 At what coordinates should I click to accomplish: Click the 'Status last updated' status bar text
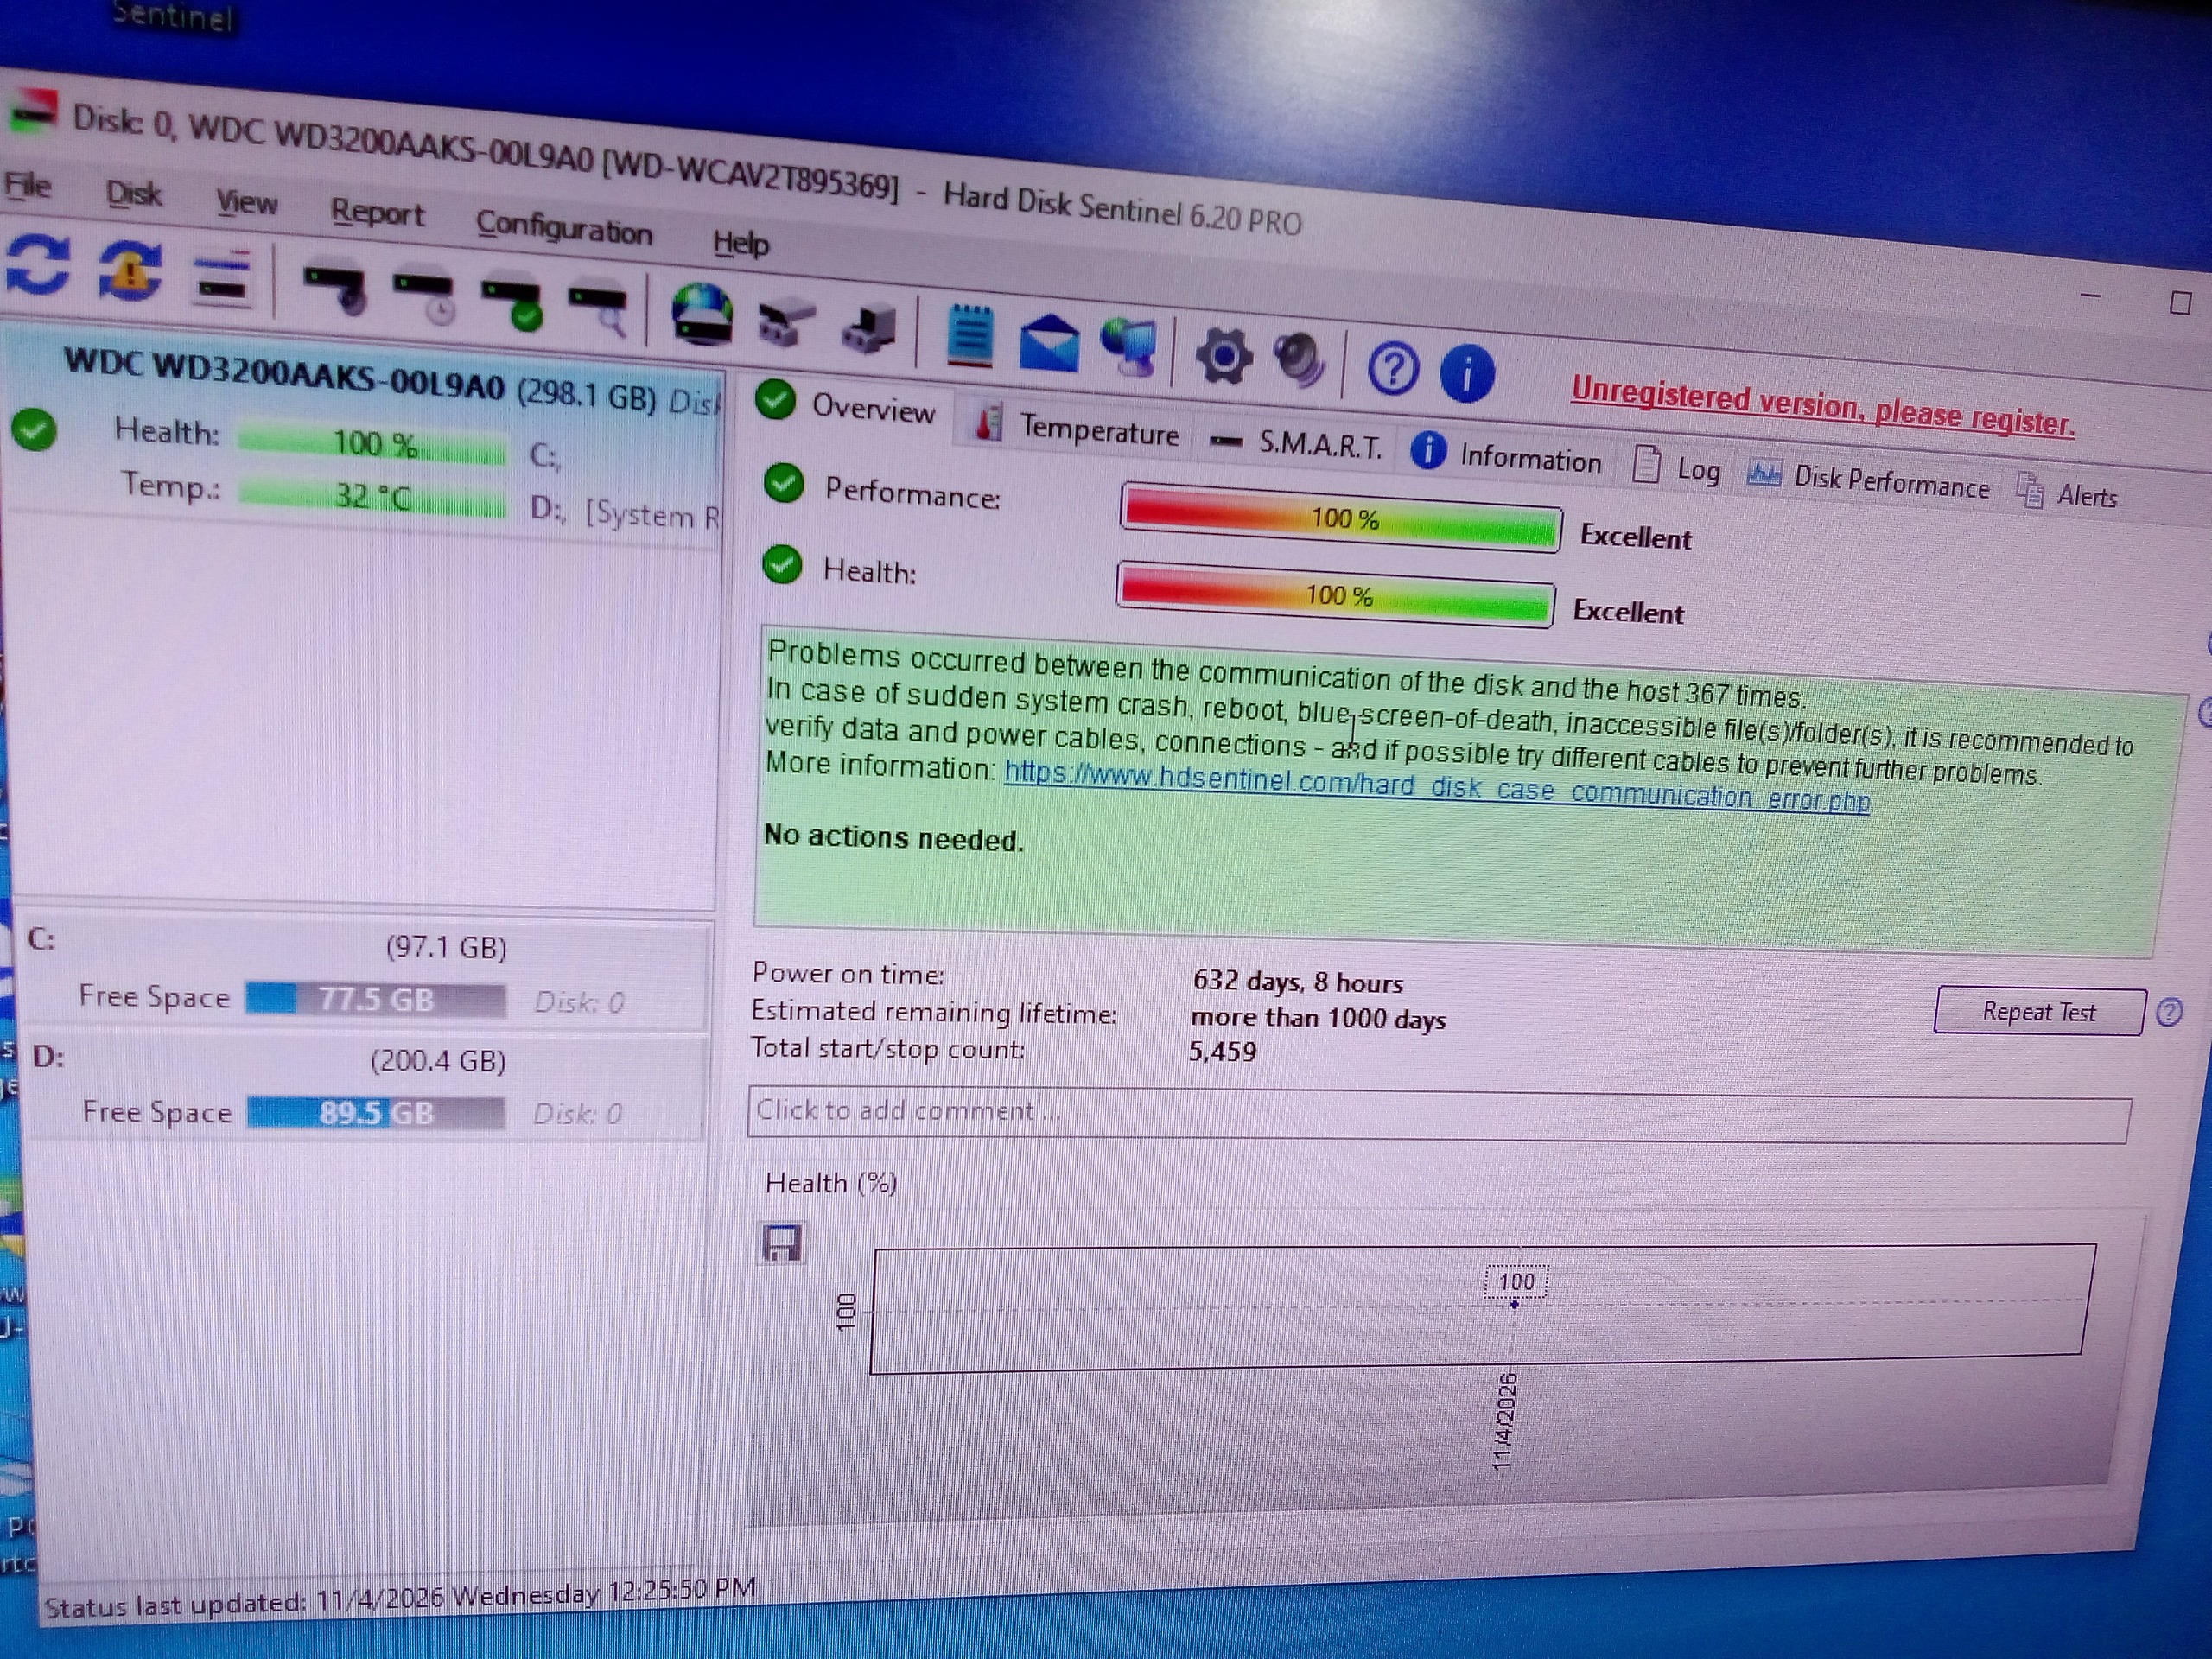click(400, 1597)
